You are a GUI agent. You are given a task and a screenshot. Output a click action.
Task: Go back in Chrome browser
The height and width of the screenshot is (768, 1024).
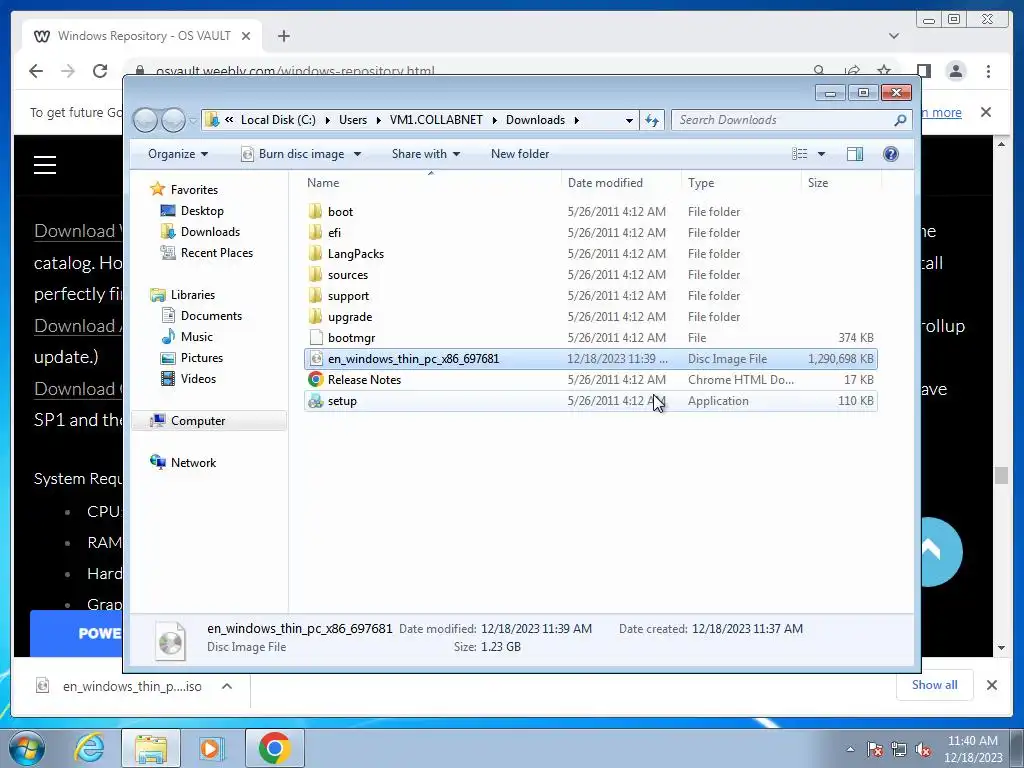(x=36, y=71)
